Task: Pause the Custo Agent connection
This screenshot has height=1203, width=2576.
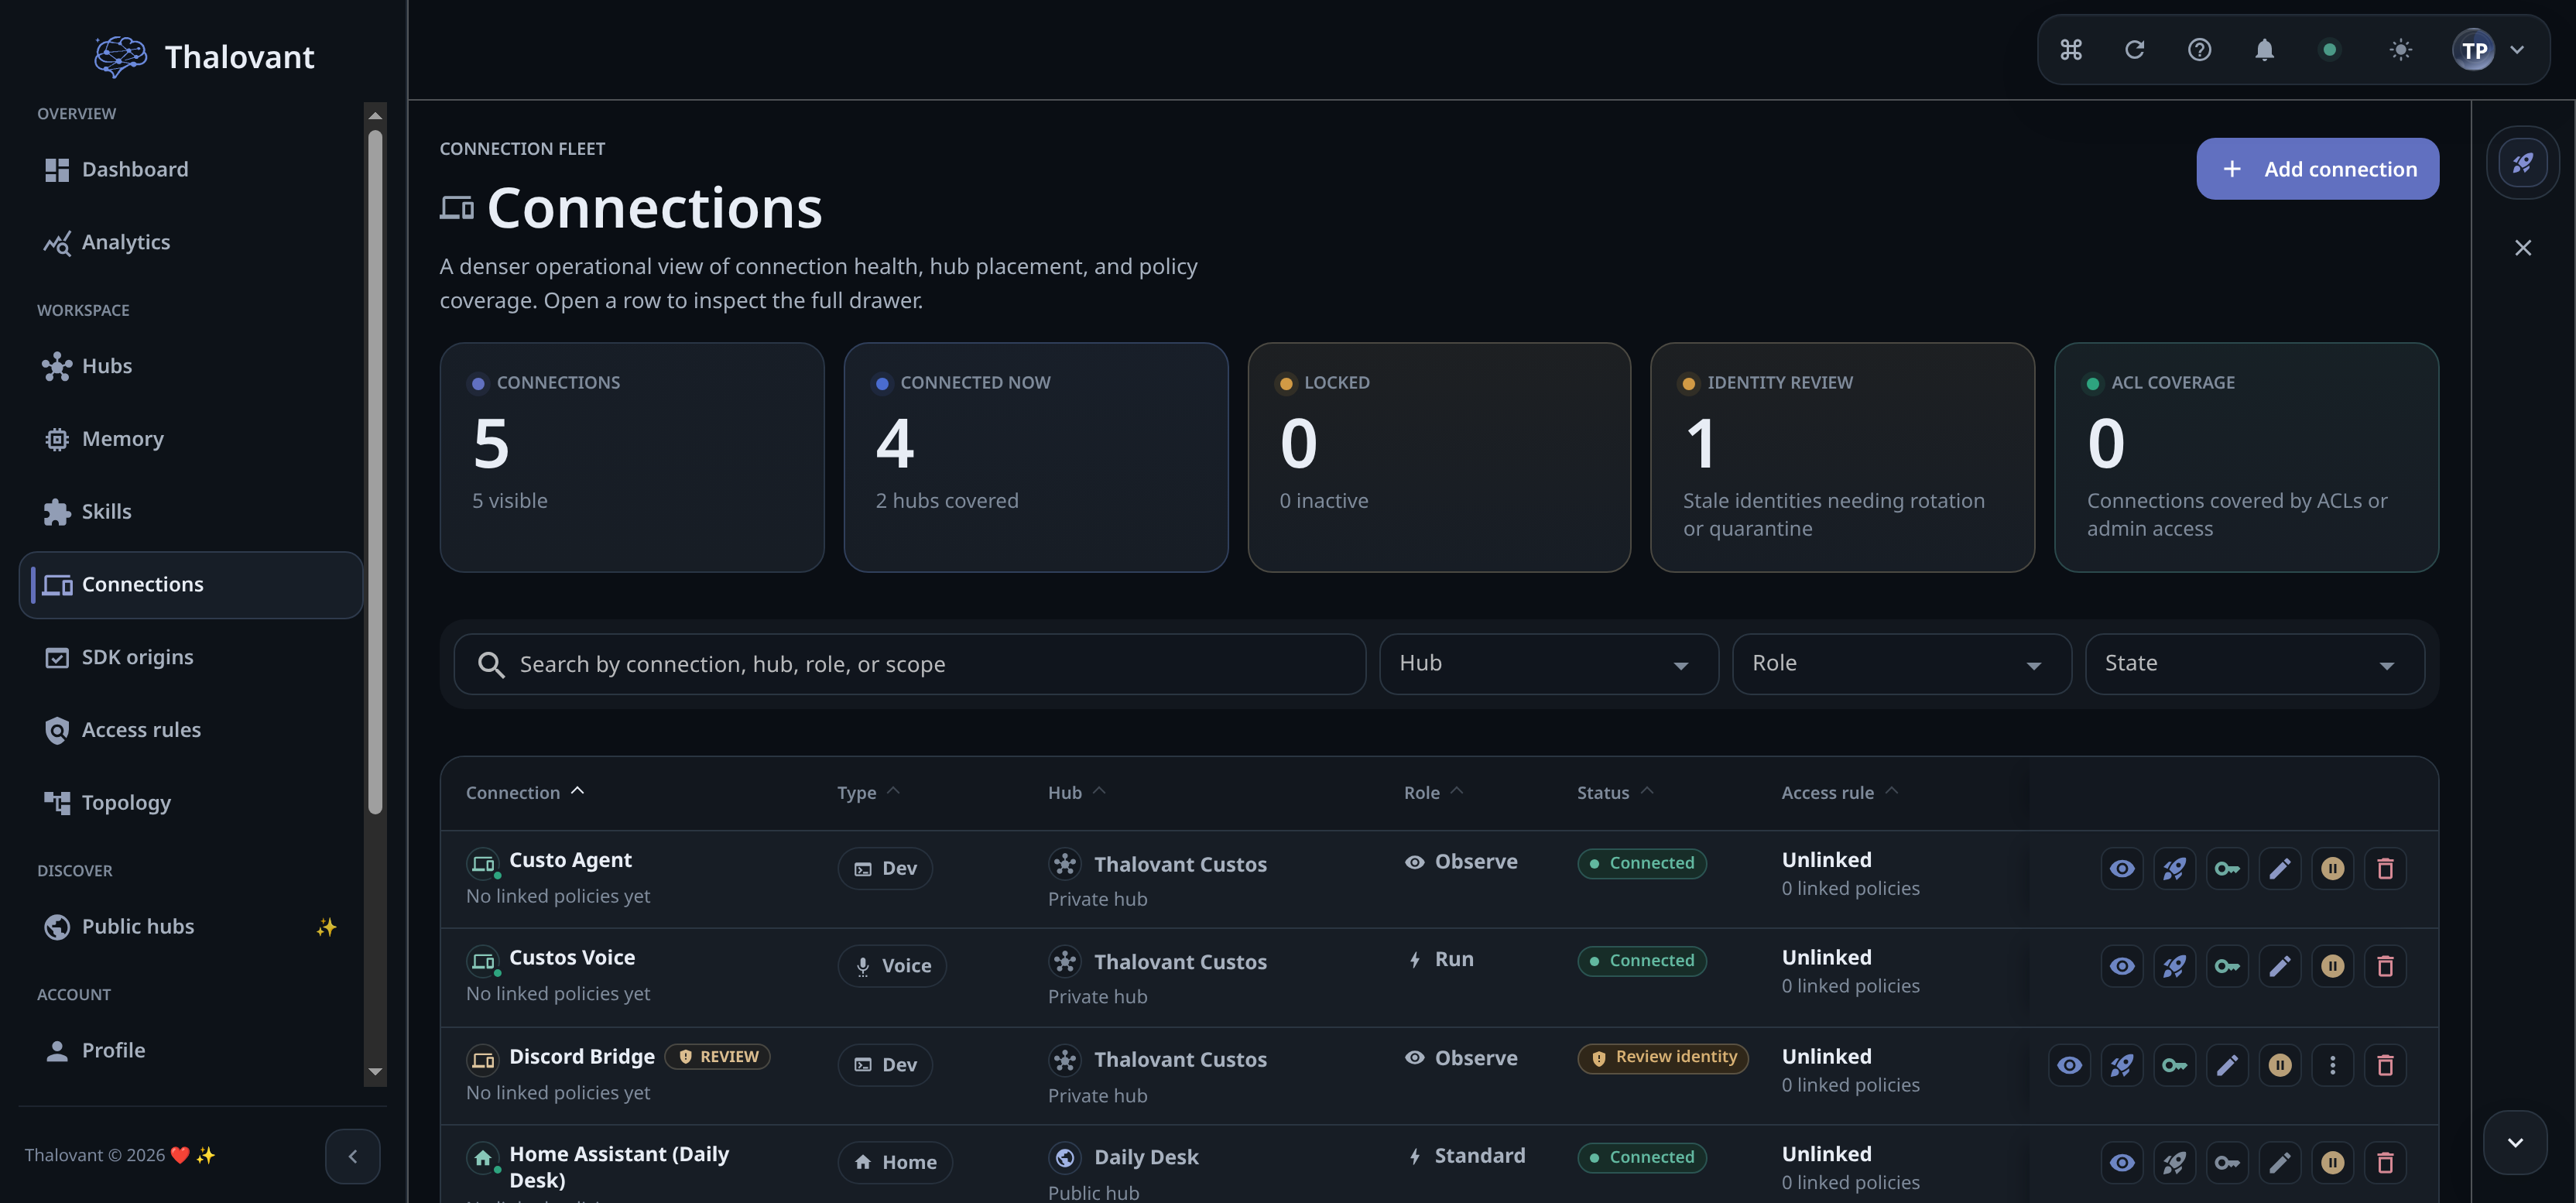Action: tap(2332, 869)
